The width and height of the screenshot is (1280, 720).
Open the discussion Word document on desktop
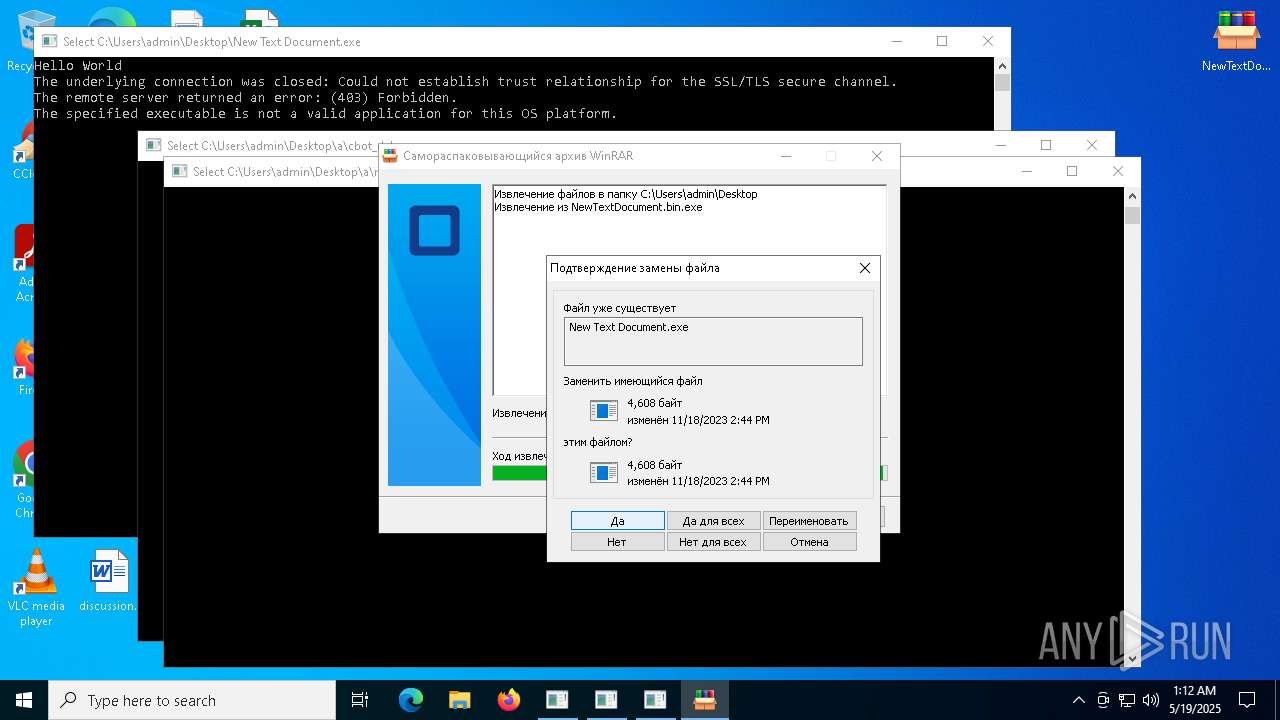(x=109, y=581)
